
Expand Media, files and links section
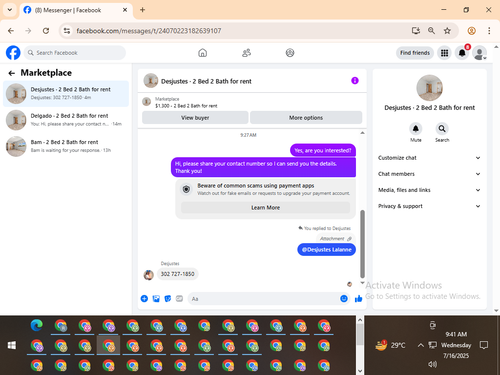pos(429,190)
